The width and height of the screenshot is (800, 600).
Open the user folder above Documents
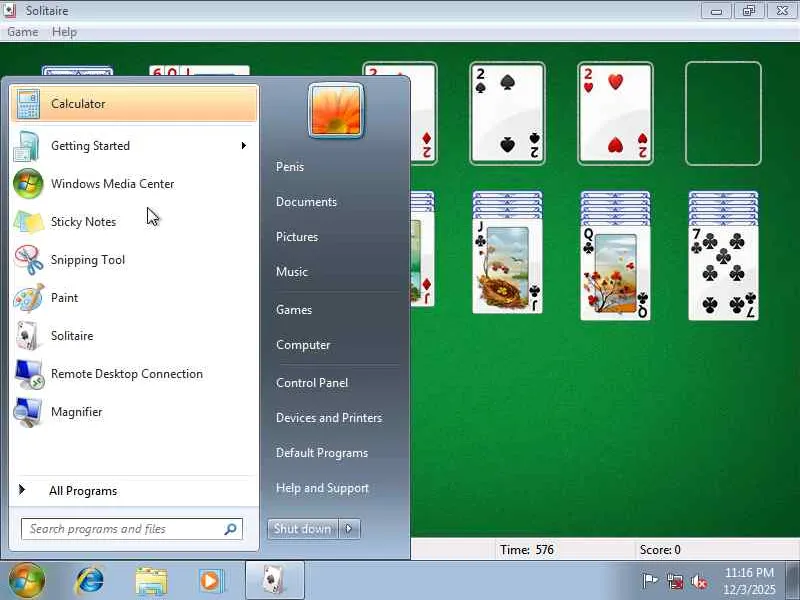click(290, 167)
